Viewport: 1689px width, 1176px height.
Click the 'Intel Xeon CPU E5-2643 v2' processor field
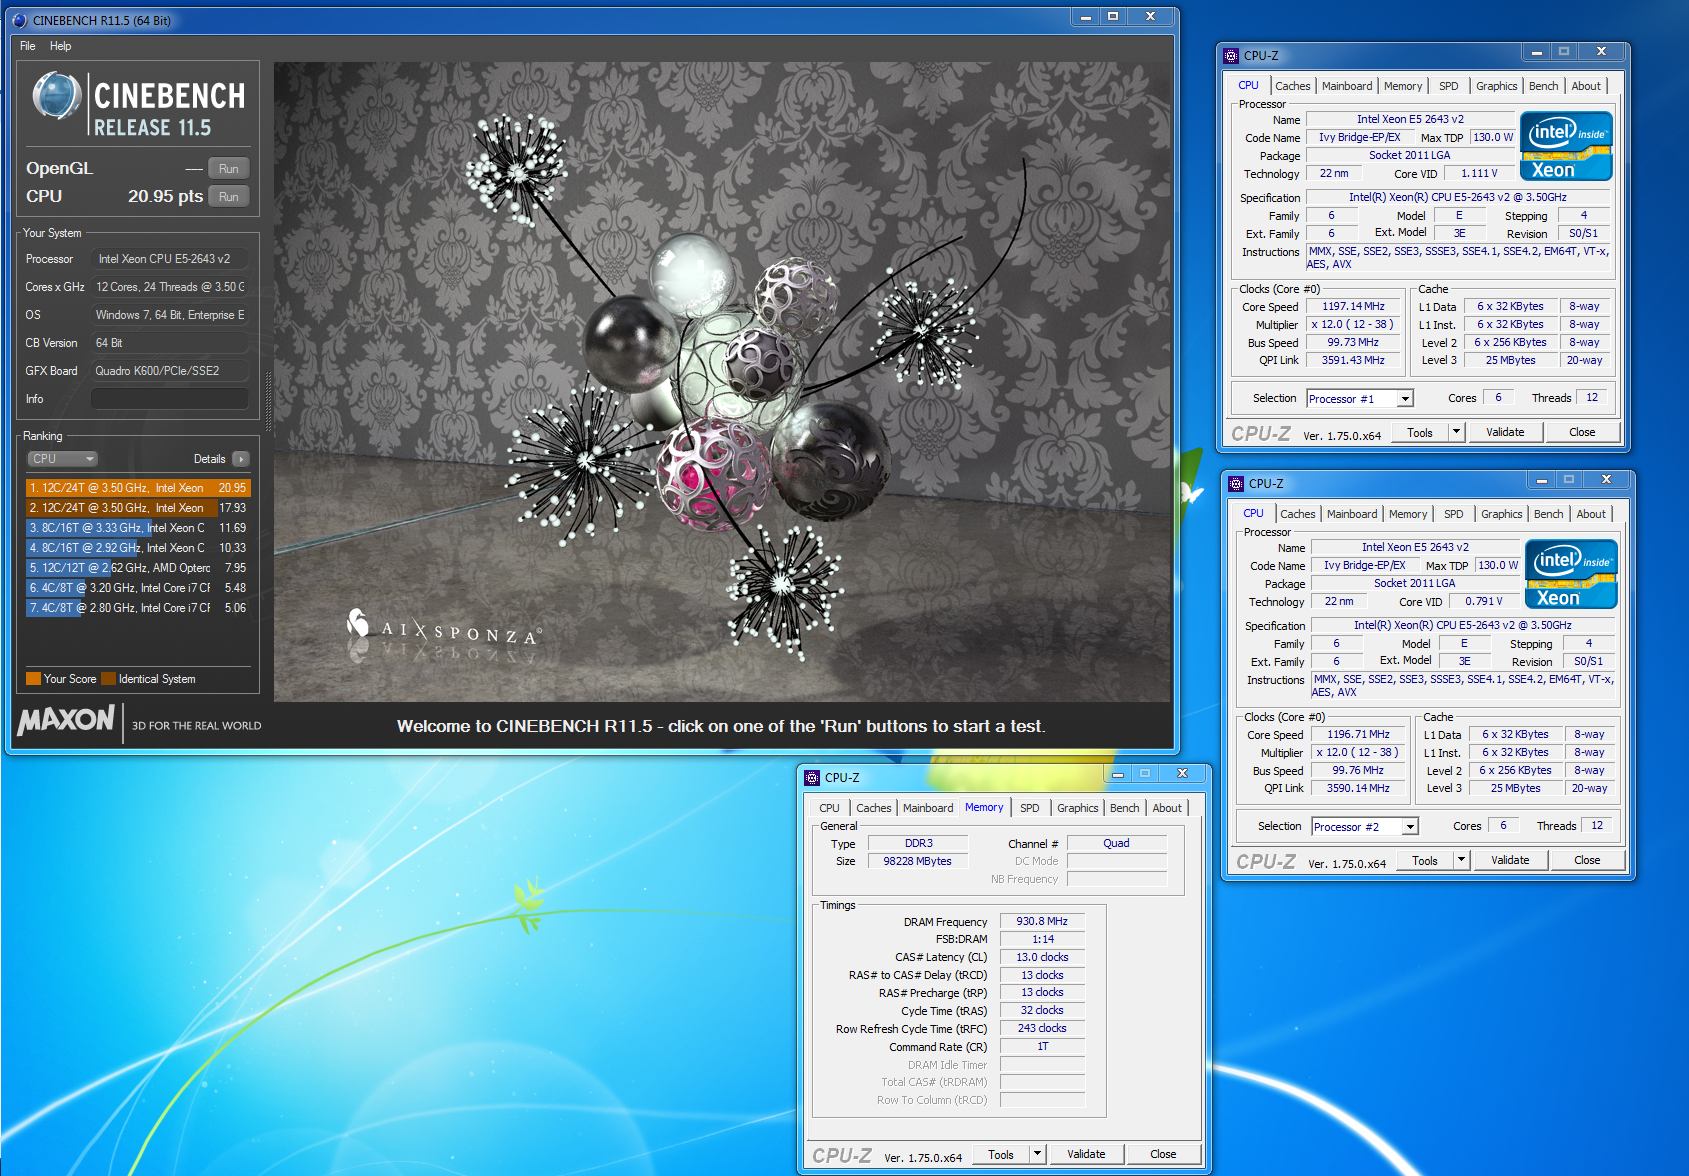[x=170, y=259]
